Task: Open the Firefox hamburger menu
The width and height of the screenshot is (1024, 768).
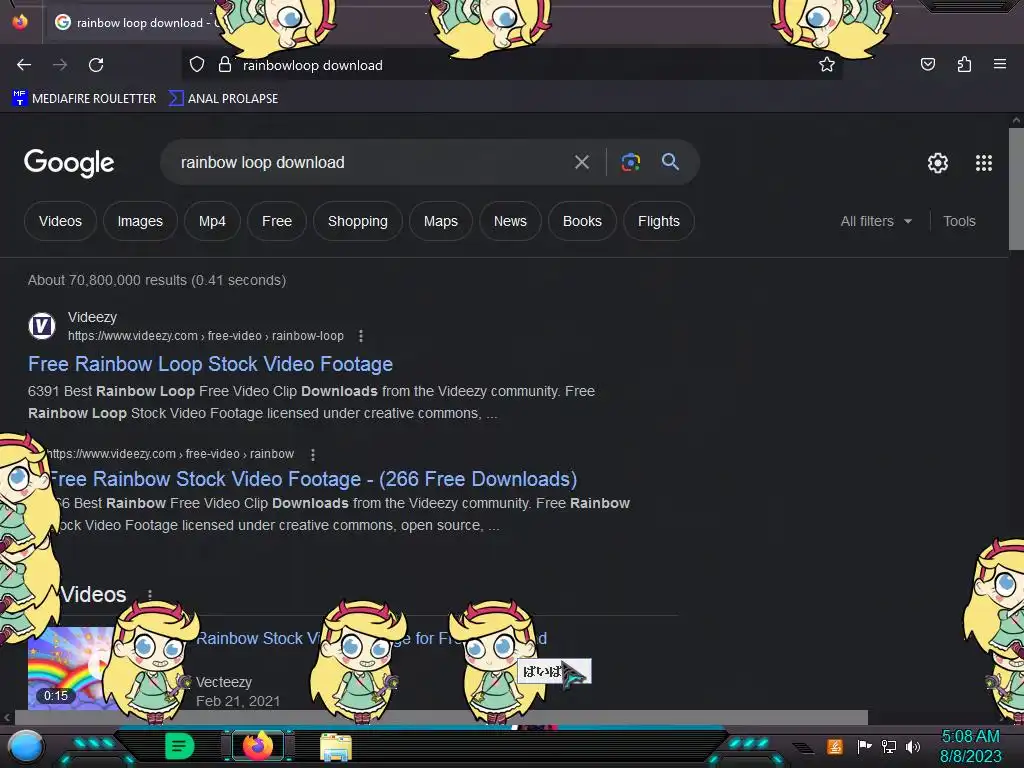Action: click(x=1000, y=64)
